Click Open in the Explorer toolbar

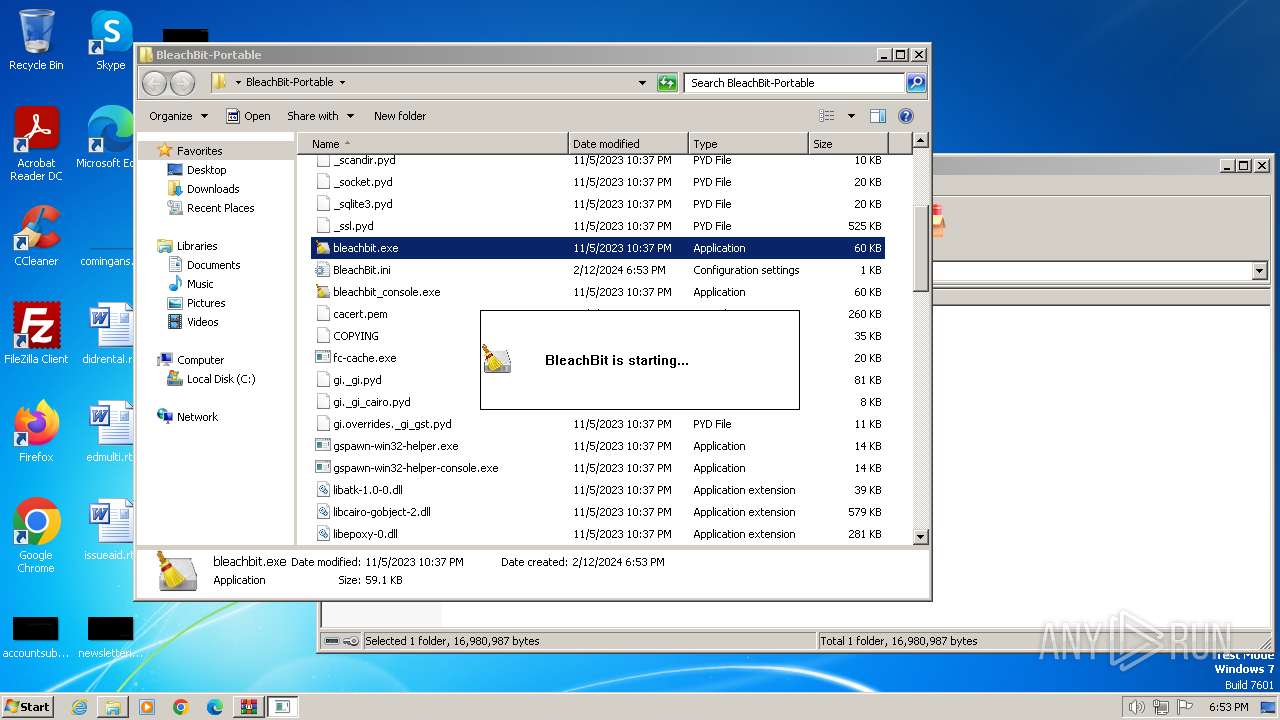pyautogui.click(x=248, y=116)
